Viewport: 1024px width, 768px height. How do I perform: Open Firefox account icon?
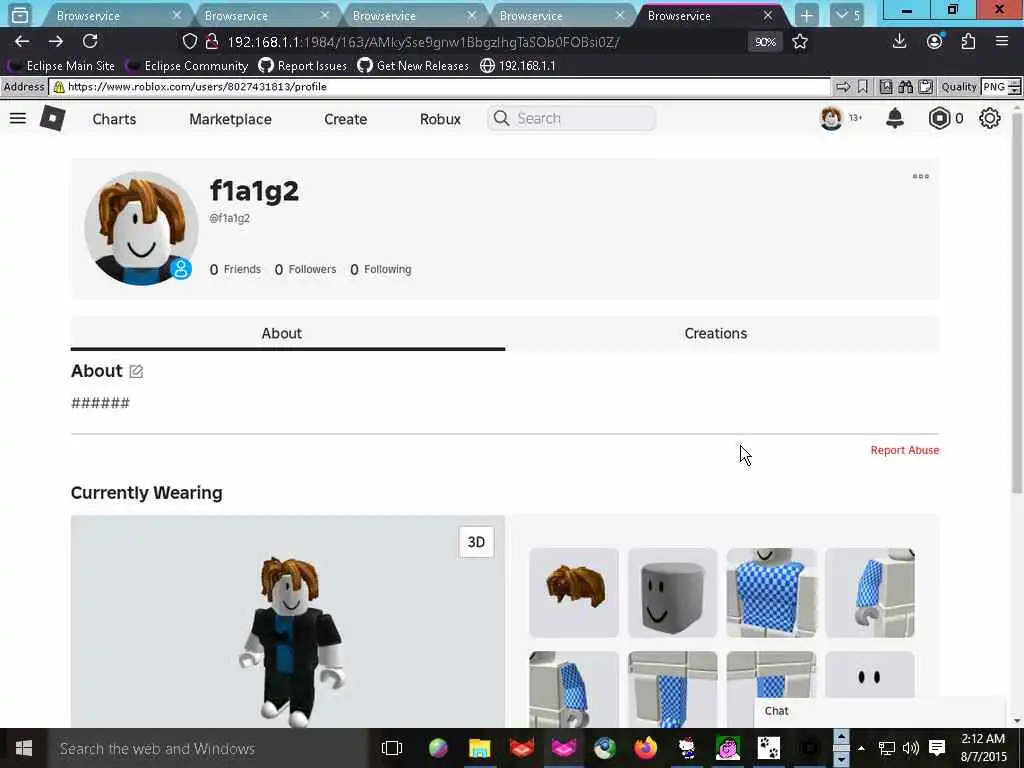935,41
